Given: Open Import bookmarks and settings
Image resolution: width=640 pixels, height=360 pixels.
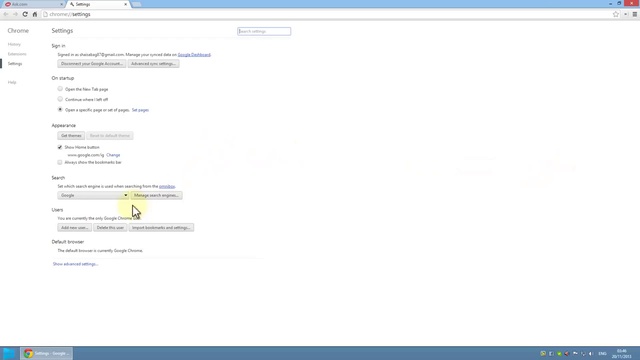Looking at the screenshot, I should point(161,228).
